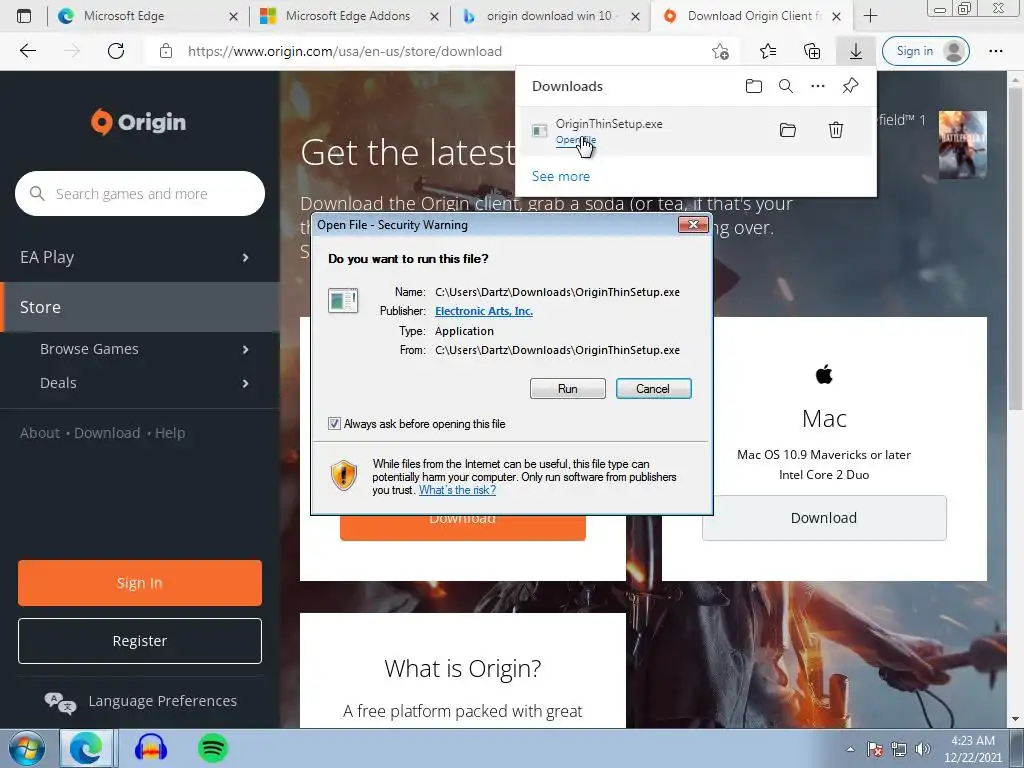Open Windows Start menu orb

pos(27,749)
